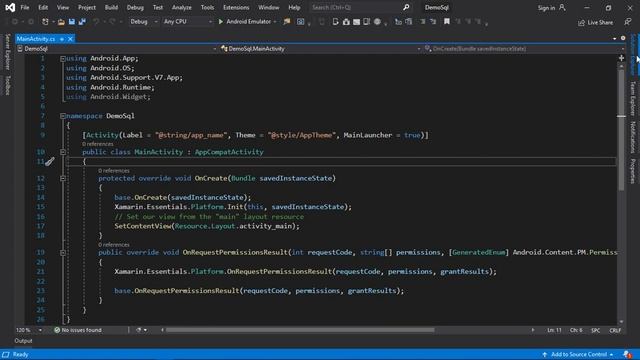Open the View menu
The height and width of the screenshot is (360, 640).
coord(63,7)
